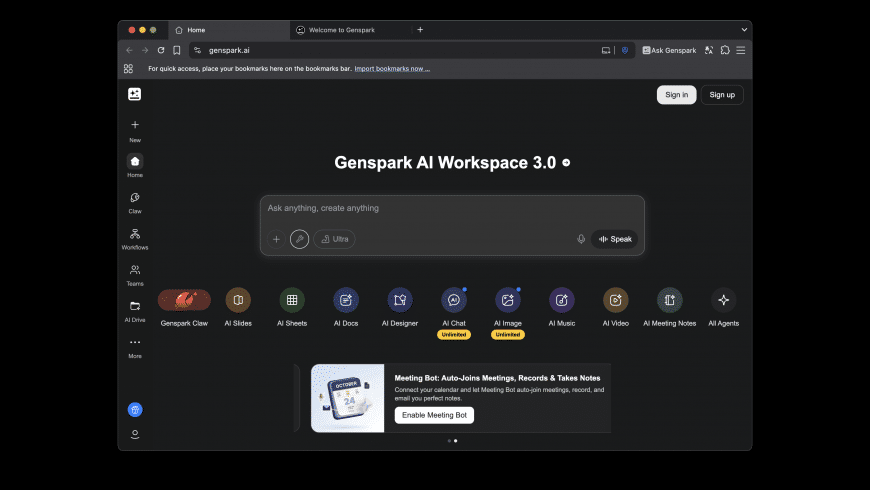Viewport: 870px width, 490px height.
Task: Select the first carousel dot
Action: point(449,441)
